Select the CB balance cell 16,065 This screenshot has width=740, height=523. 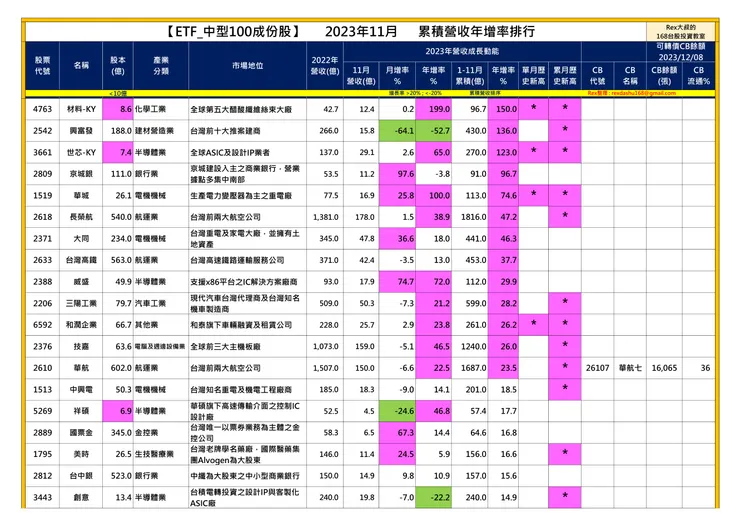(664, 368)
